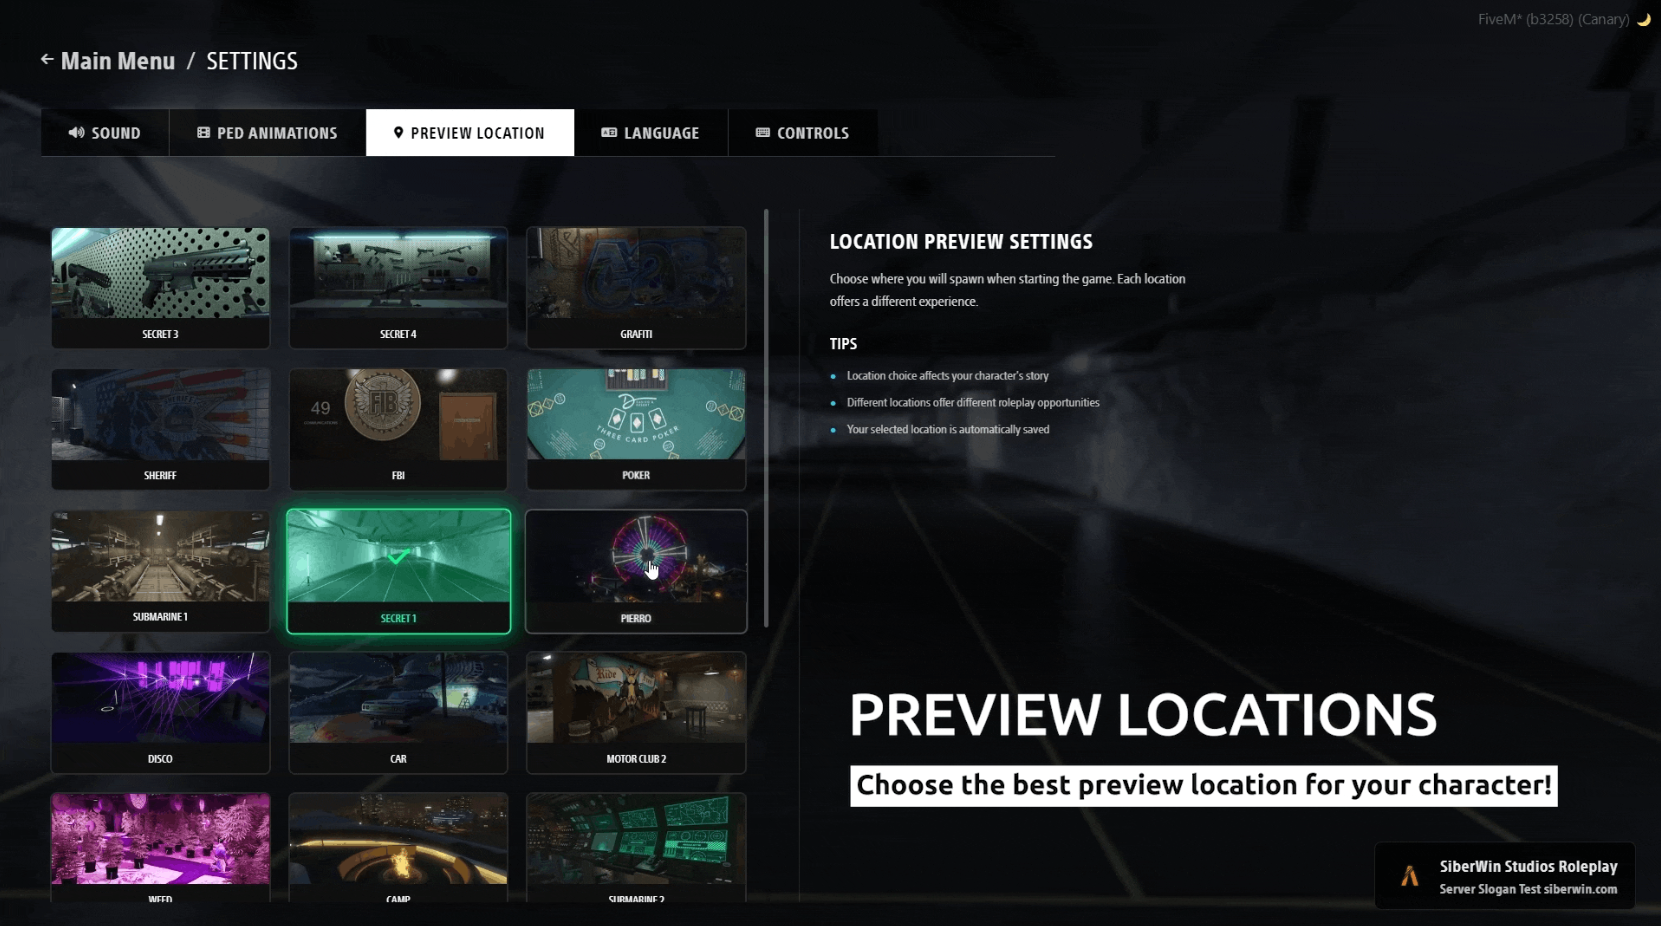This screenshot has height=926, width=1661.
Task: Switch to the Controls tab
Action: [803, 133]
